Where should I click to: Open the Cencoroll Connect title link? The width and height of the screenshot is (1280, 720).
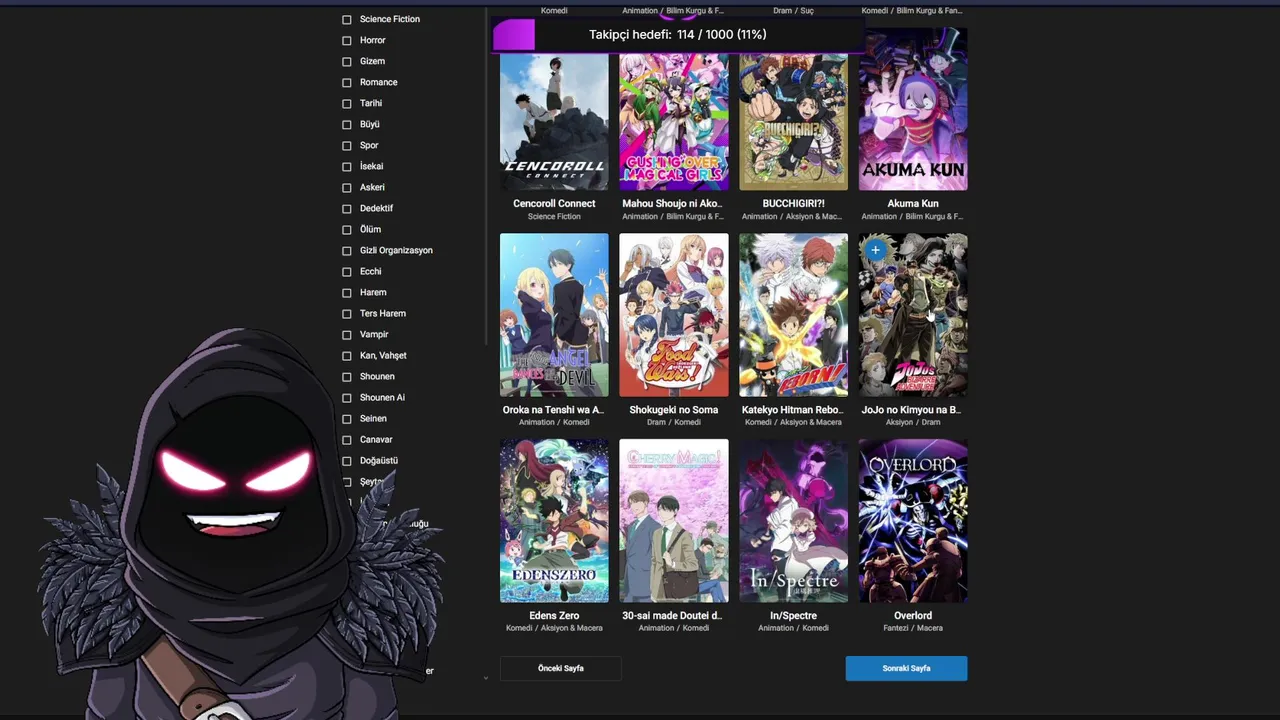tap(554, 204)
